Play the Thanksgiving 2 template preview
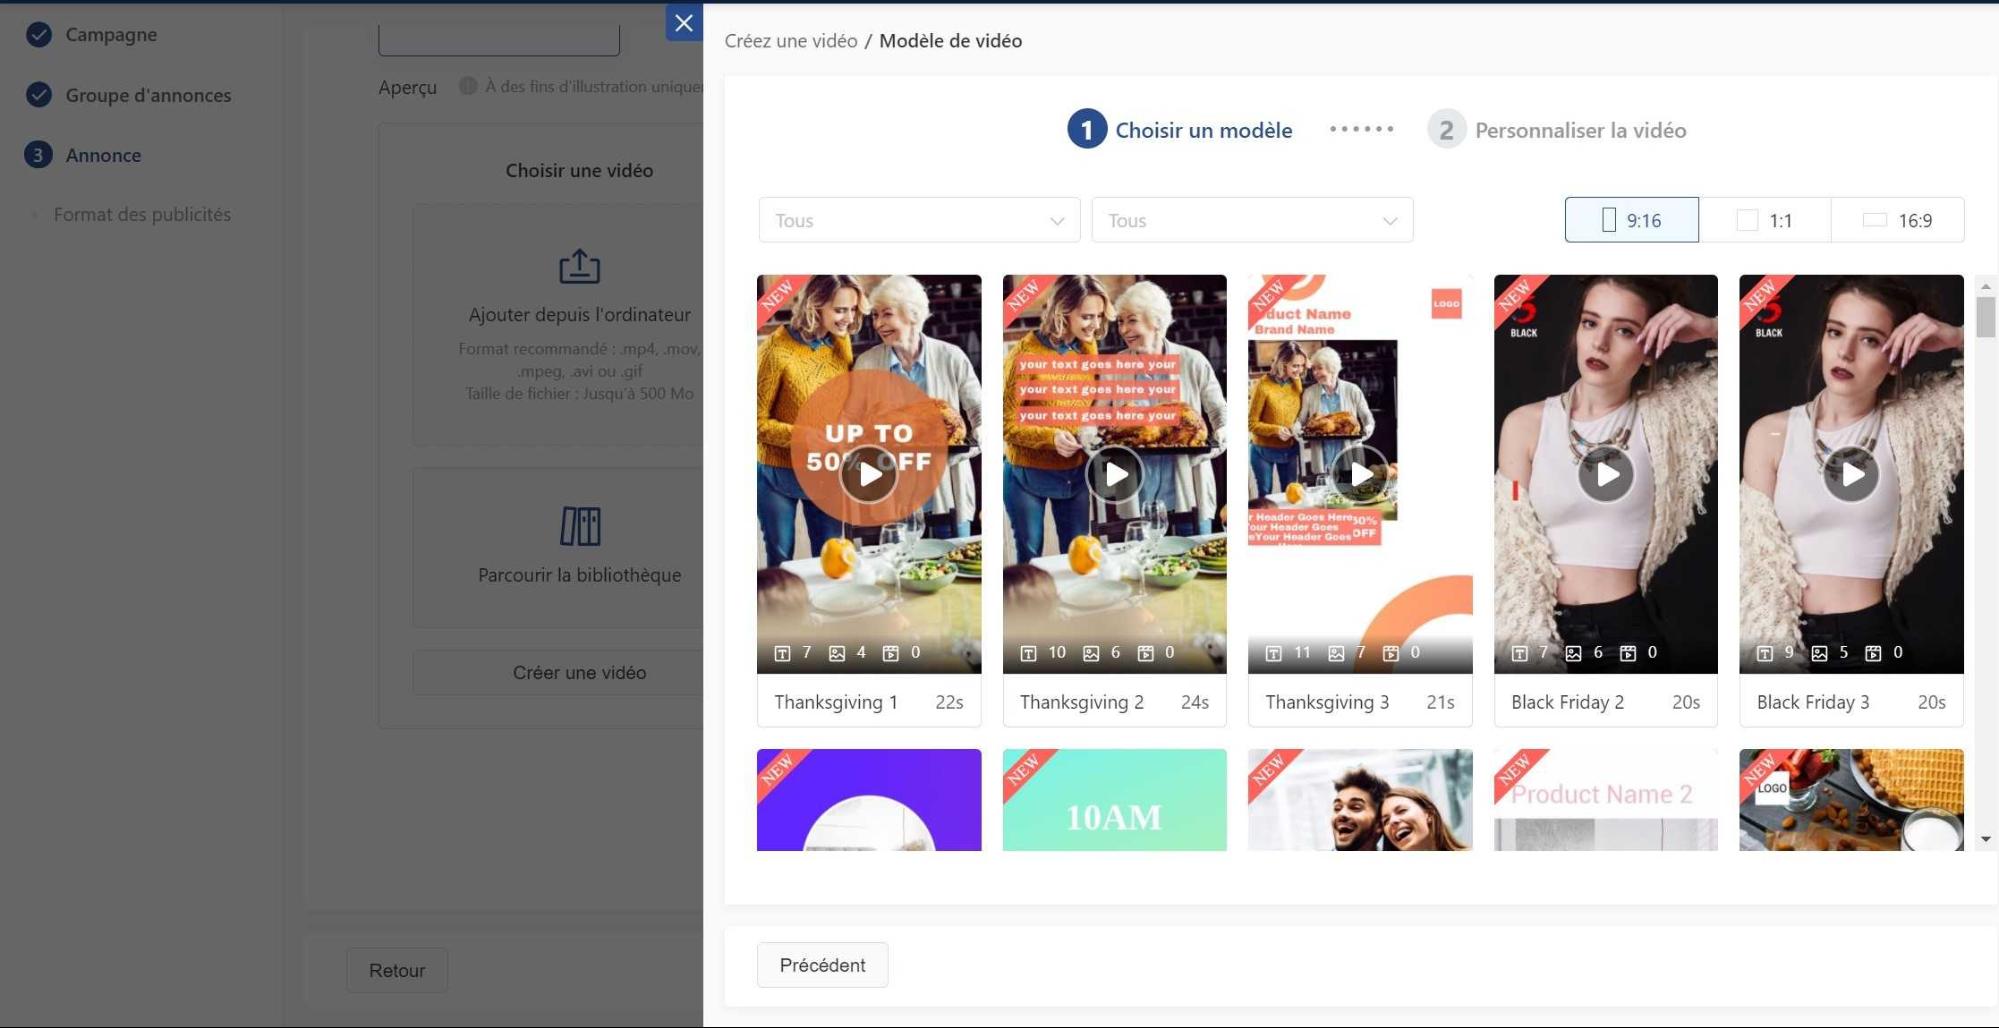1999x1028 pixels. 1115,474
